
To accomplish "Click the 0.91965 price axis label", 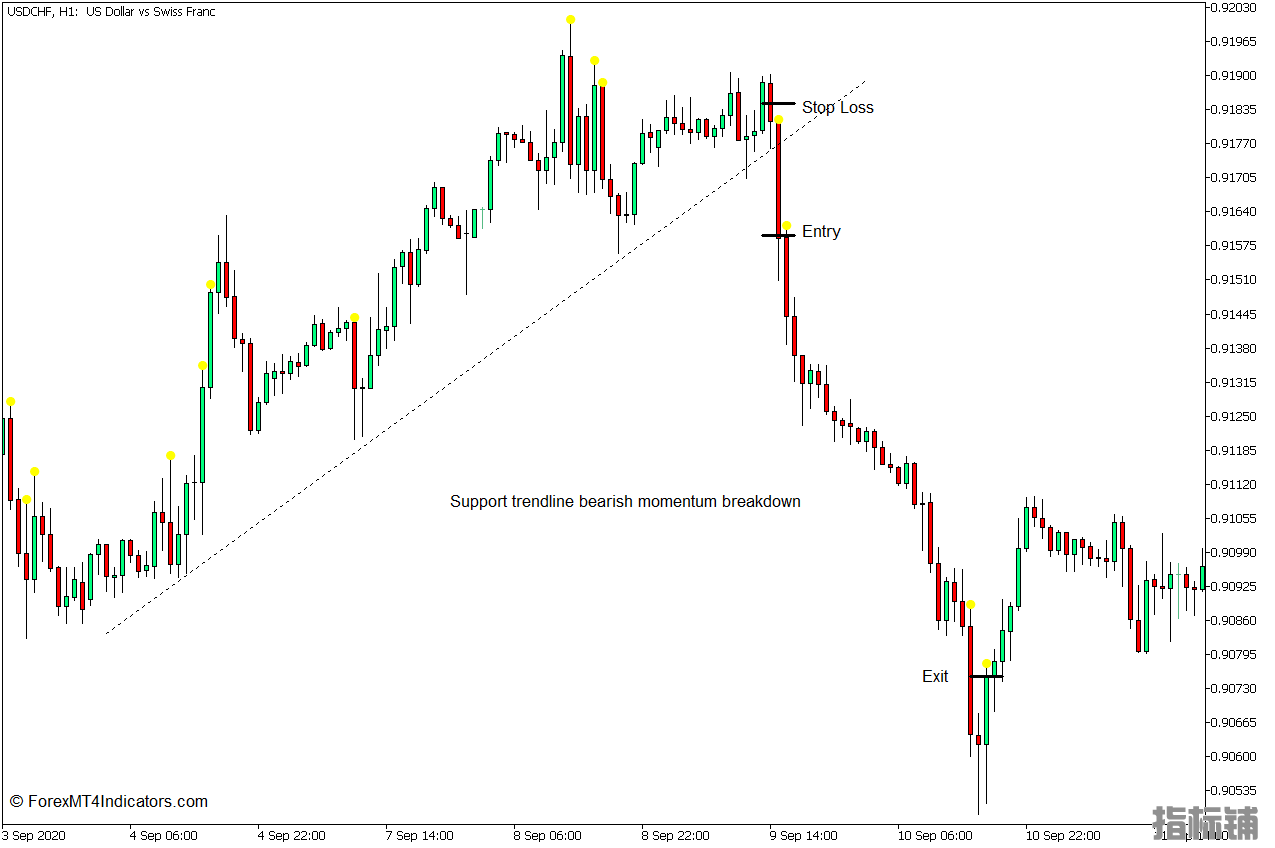I will coord(1233,42).
